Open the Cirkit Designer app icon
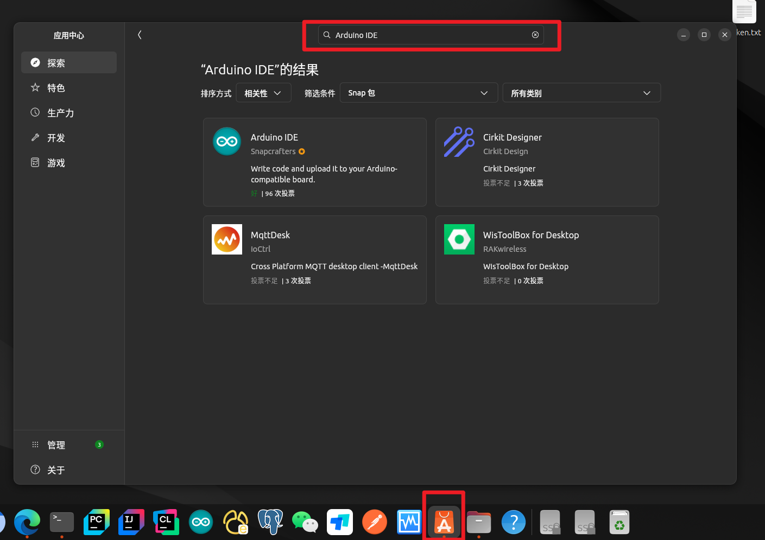Viewport: 765px width, 540px height. pyautogui.click(x=459, y=142)
